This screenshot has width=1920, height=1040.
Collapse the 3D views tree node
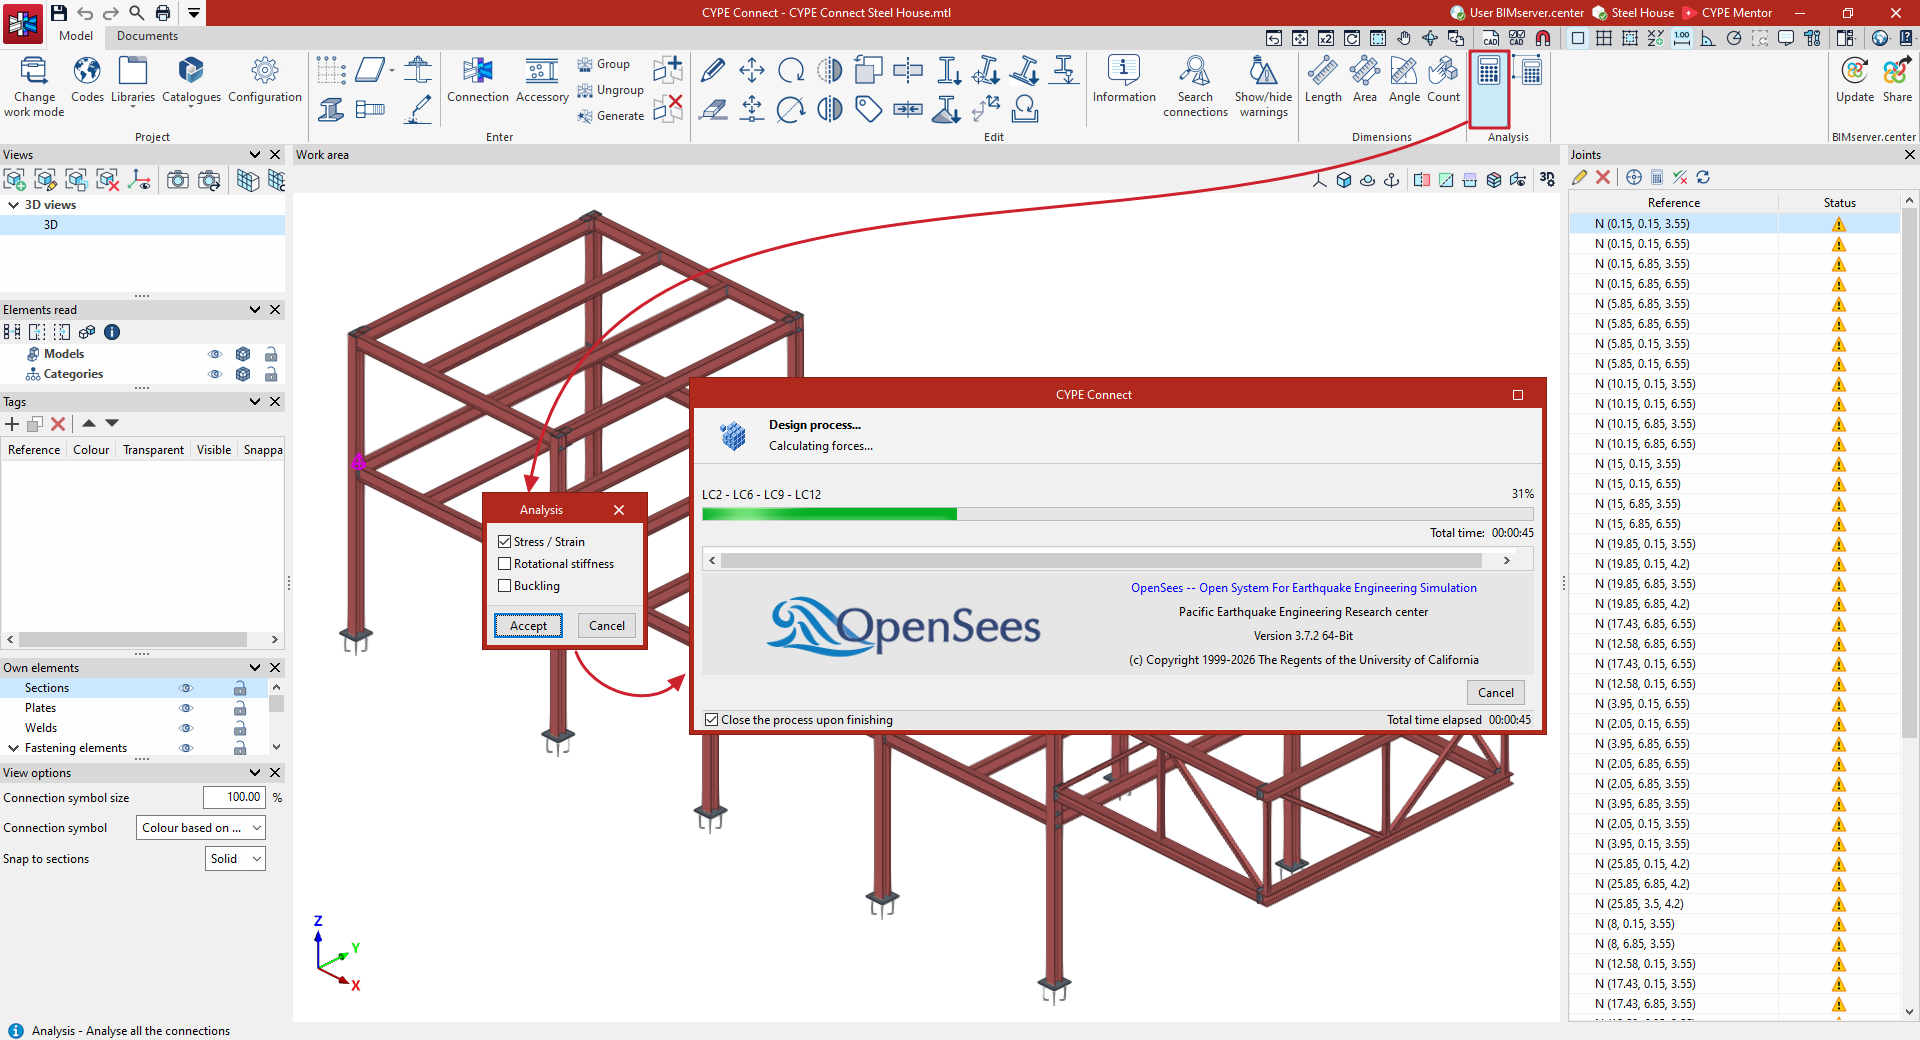[x=13, y=205]
